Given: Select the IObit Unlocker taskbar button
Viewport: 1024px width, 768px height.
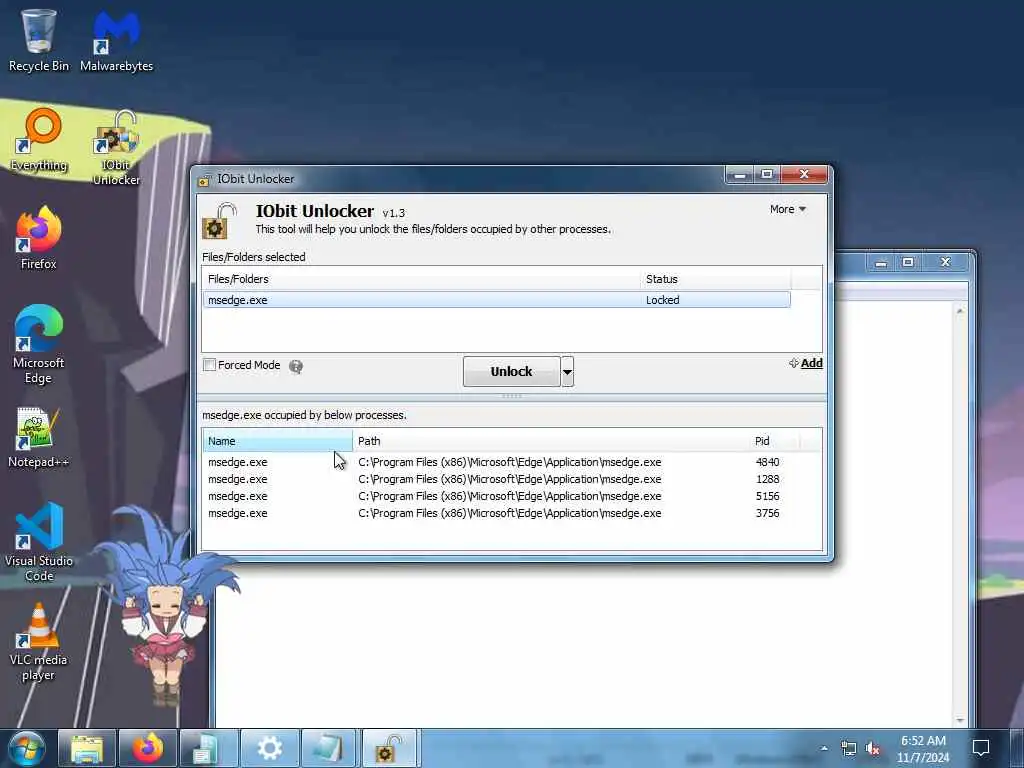Looking at the screenshot, I should pos(390,748).
